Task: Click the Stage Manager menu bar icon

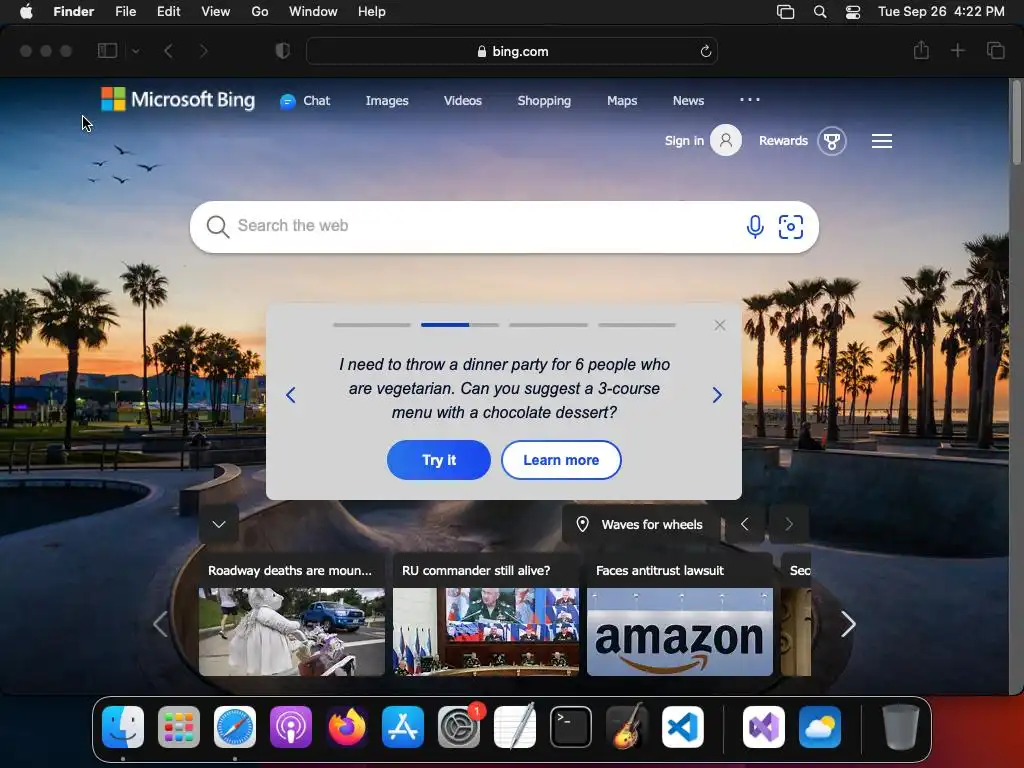Action: pyautogui.click(x=786, y=12)
